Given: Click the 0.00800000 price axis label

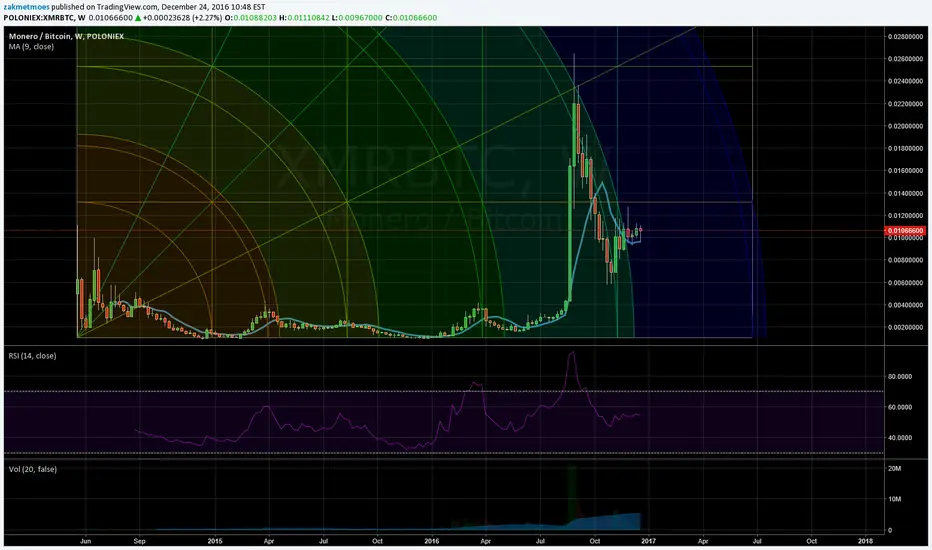Looking at the screenshot, I should click(x=906, y=260).
